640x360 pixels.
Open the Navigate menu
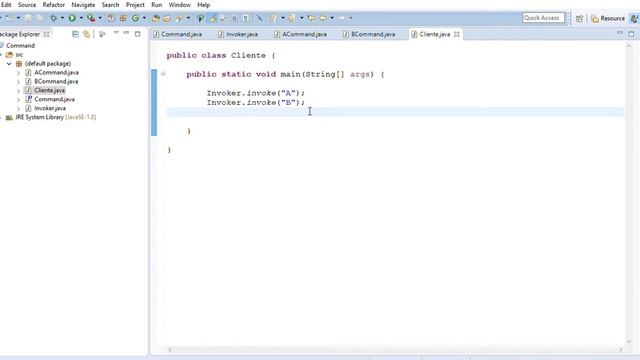tap(83, 5)
